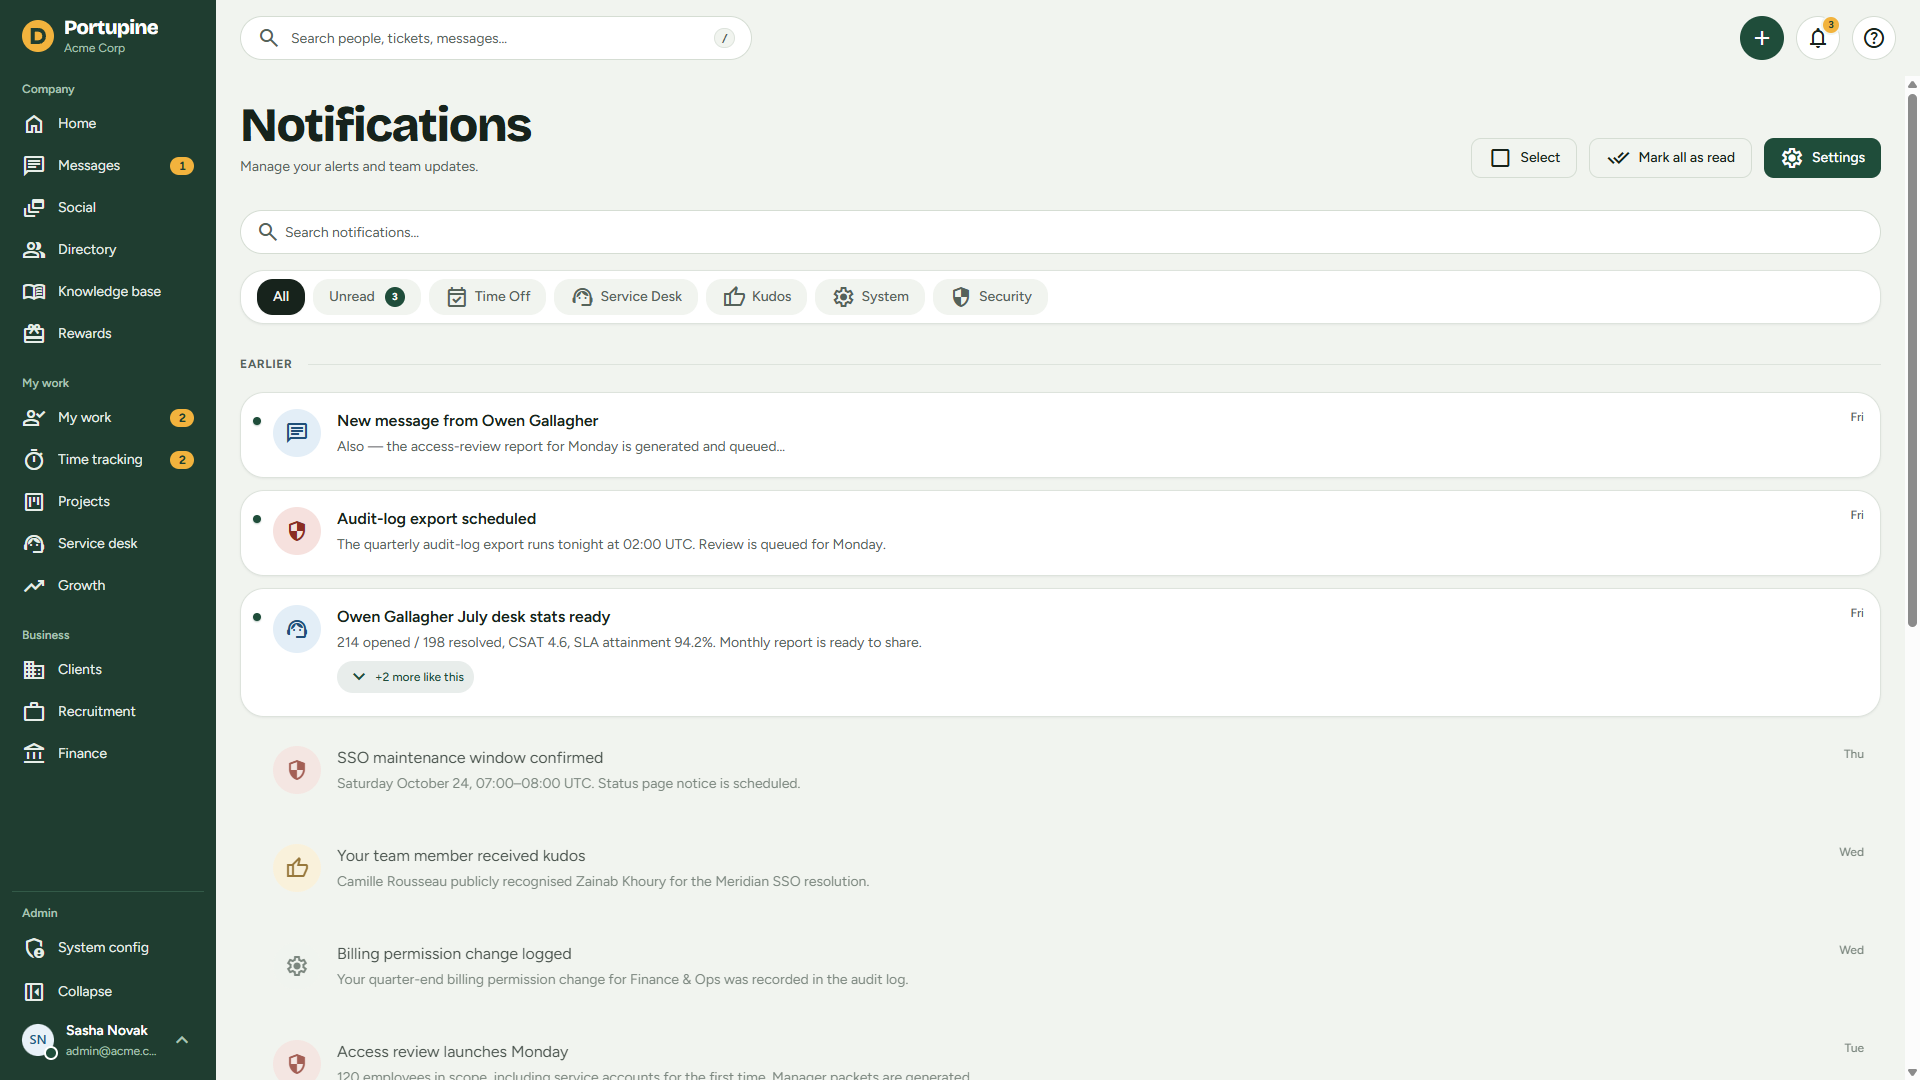
Task: Filter notifications by Time Off
Action: point(488,297)
